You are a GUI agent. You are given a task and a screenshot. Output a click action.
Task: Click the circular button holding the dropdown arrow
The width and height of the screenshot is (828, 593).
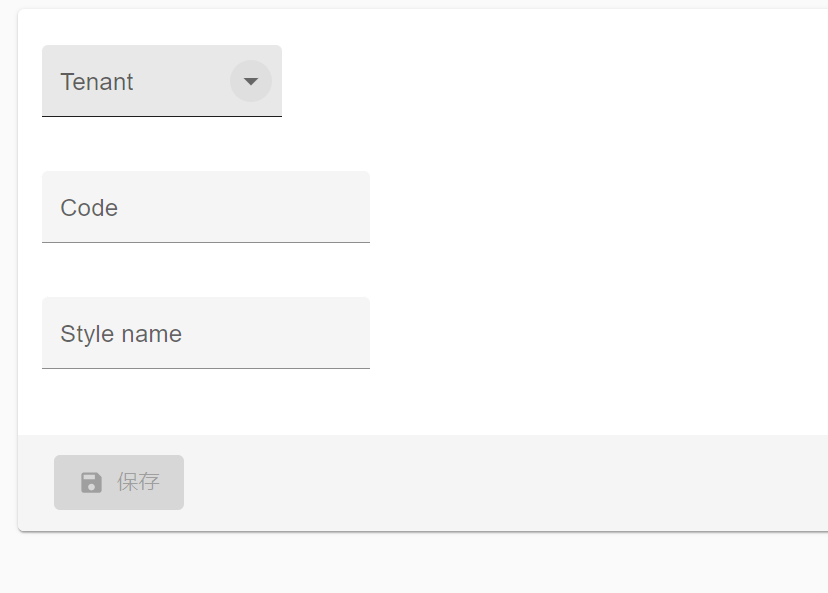(x=250, y=81)
